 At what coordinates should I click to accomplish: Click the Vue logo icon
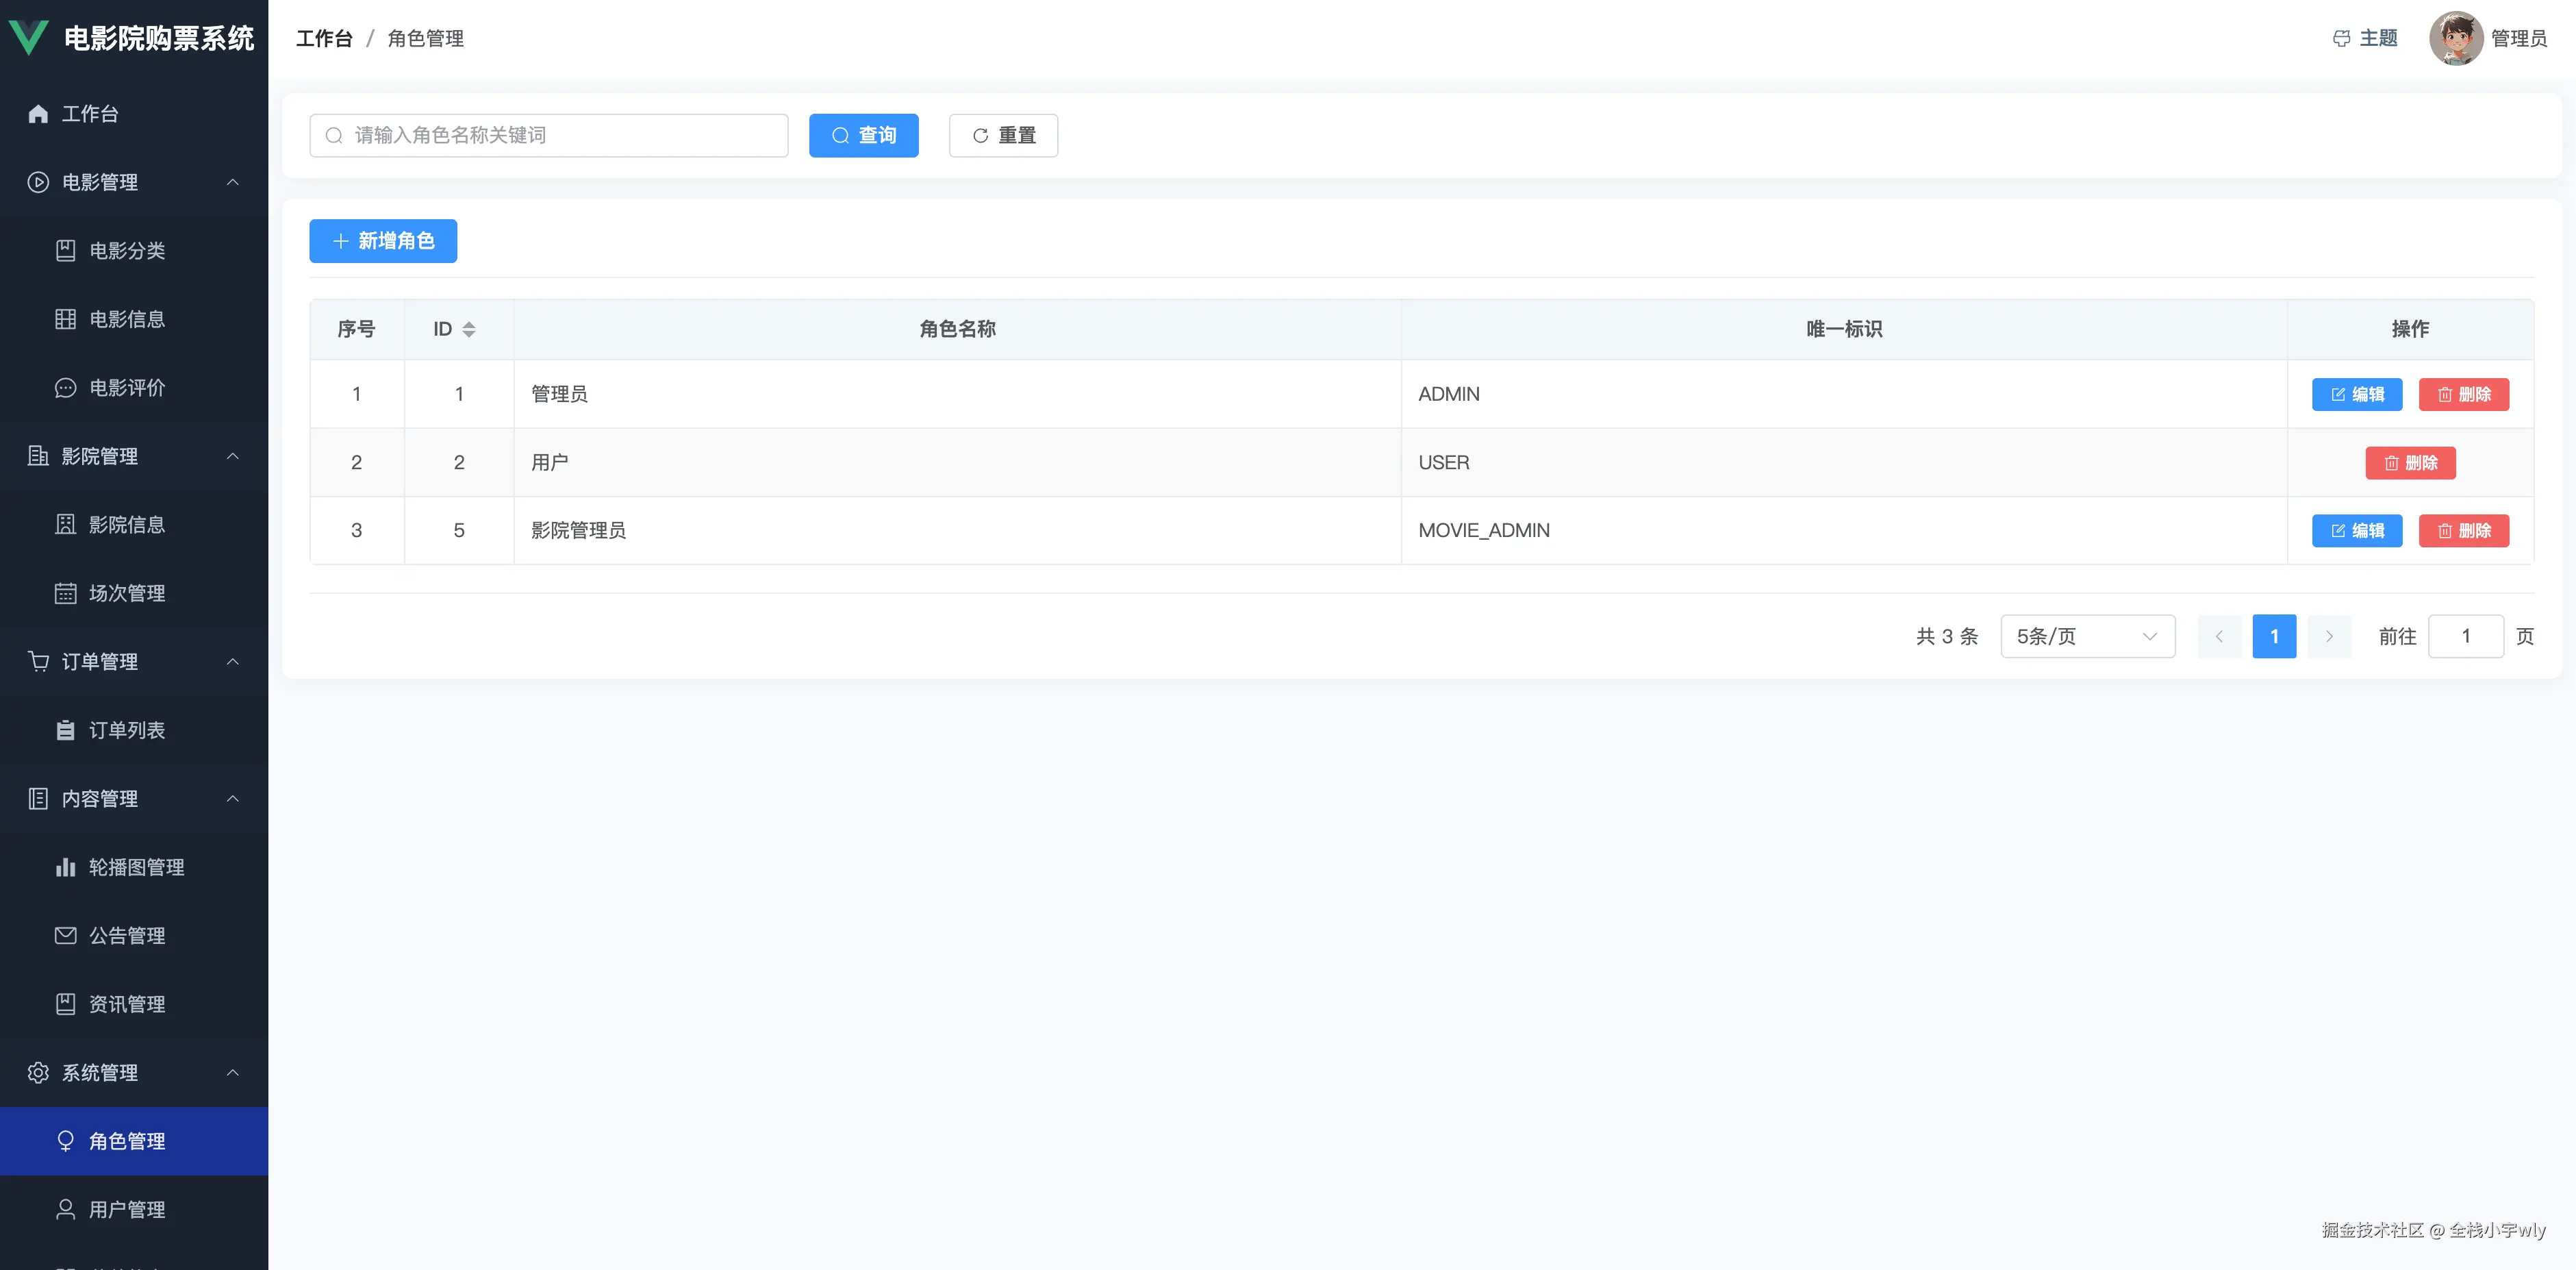pos(28,38)
